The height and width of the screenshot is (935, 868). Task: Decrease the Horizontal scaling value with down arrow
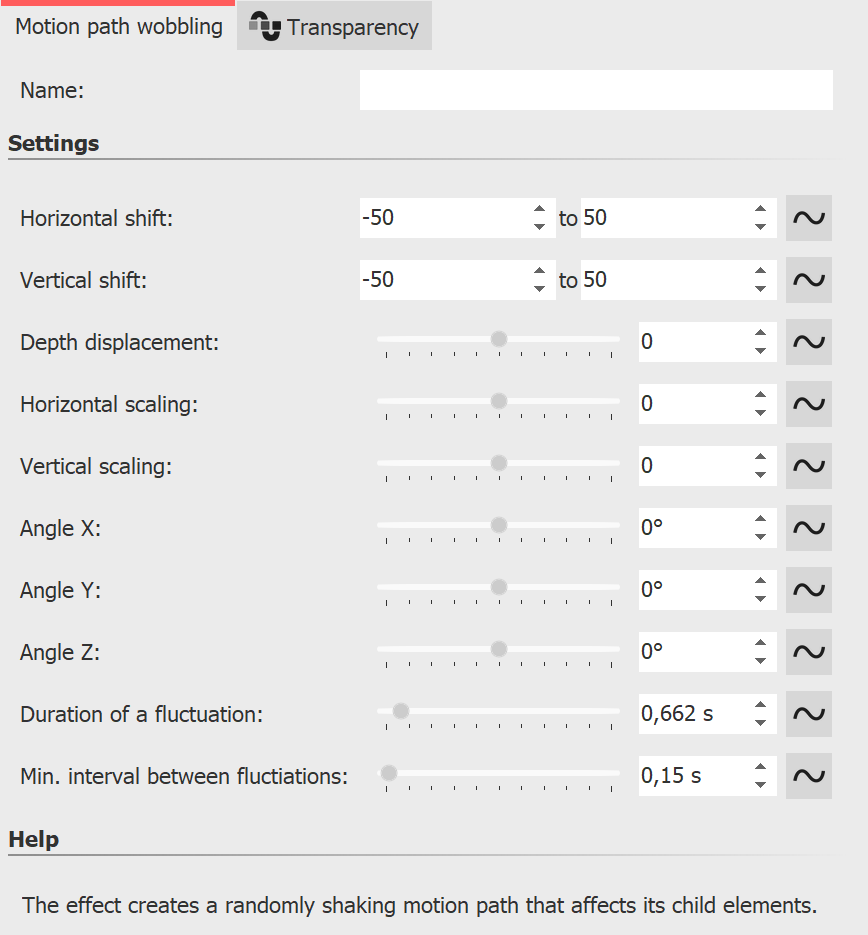tap(761, 413)
